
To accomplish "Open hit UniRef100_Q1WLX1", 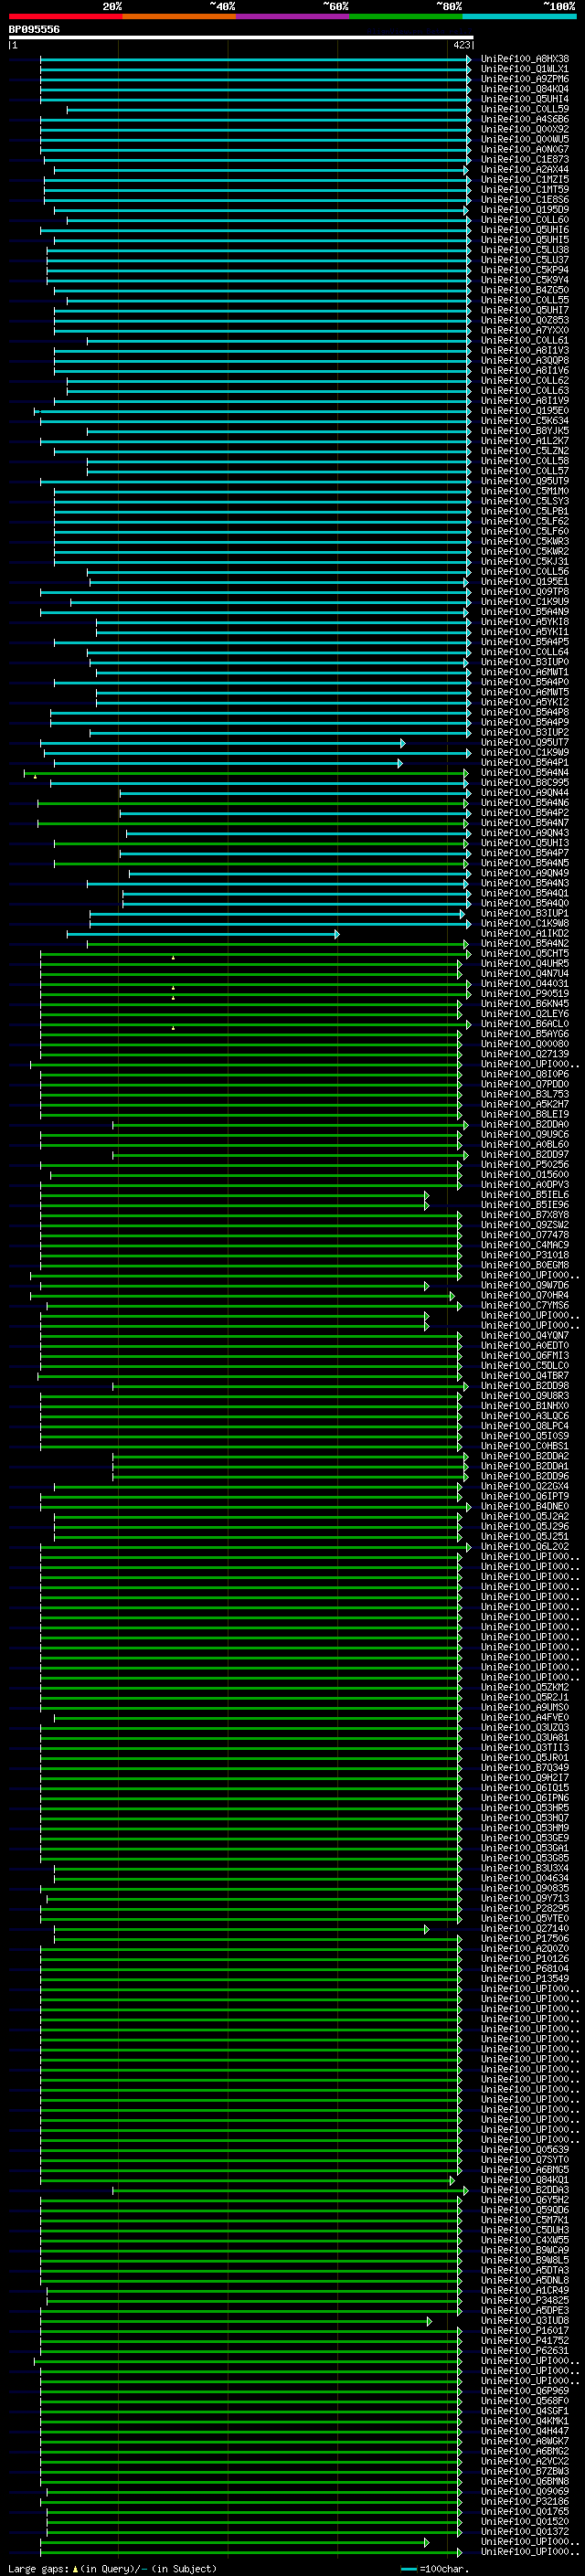I will point(524,69).
